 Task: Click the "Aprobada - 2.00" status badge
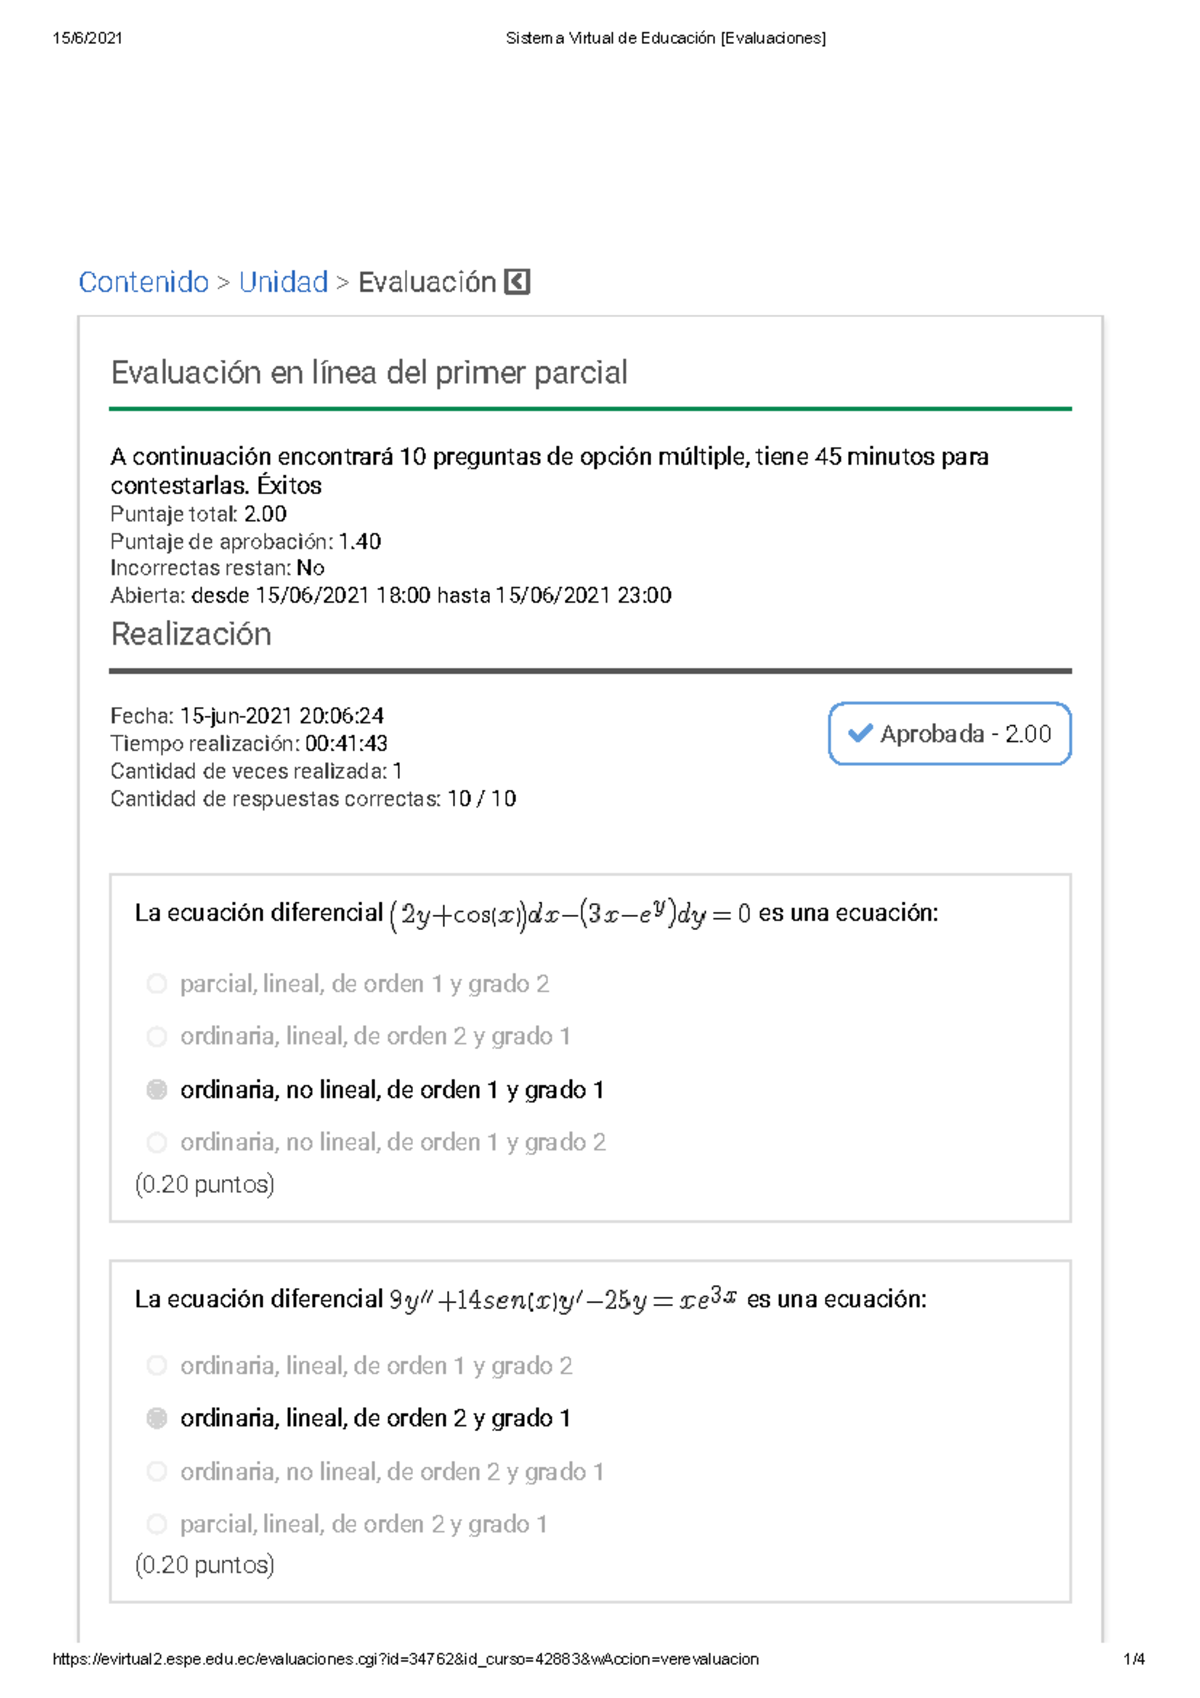pyautogui.click(x=948, y=735)
